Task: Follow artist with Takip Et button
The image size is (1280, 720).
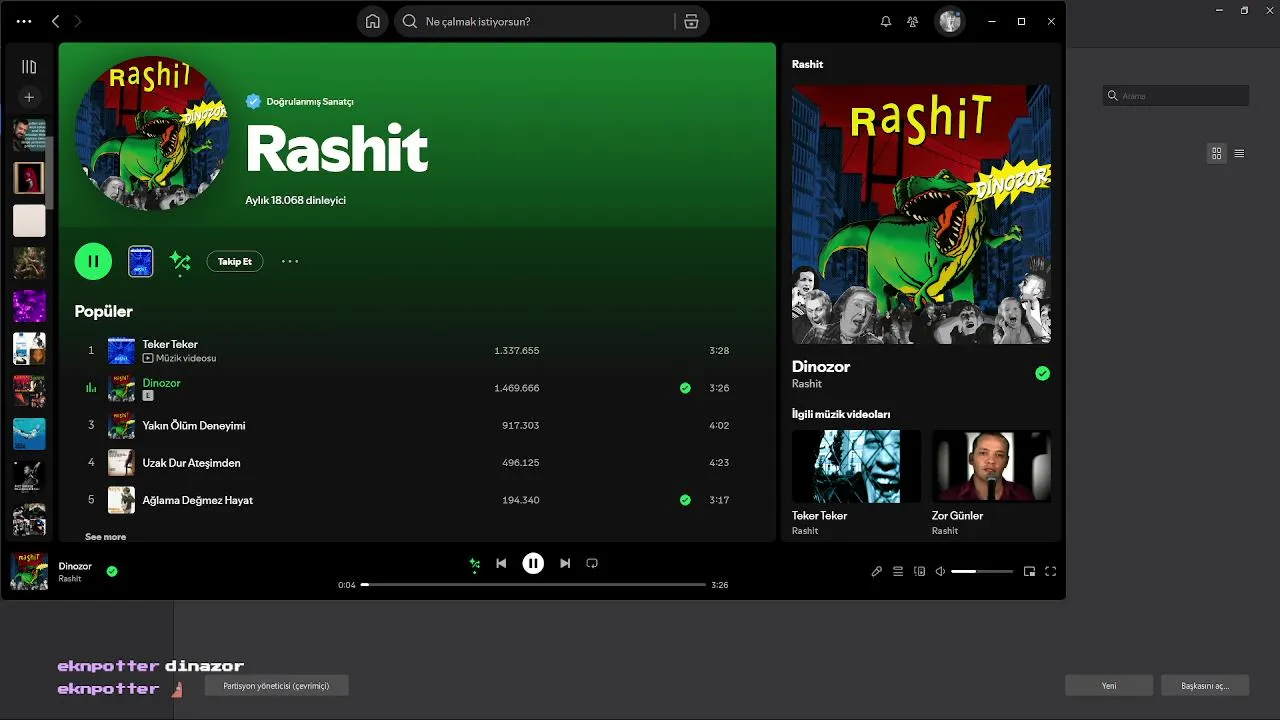Action: click(x=235, y=261)
